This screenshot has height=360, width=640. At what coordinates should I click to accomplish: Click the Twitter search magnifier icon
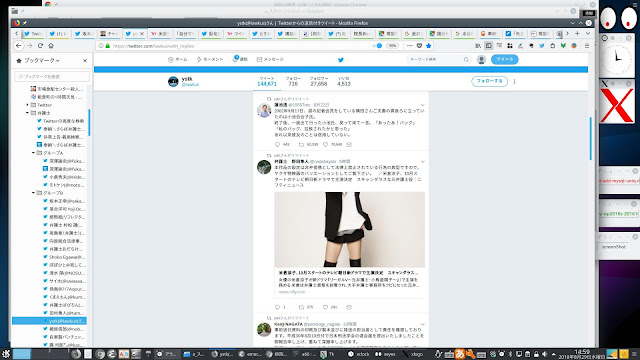(x=466, y=60)
